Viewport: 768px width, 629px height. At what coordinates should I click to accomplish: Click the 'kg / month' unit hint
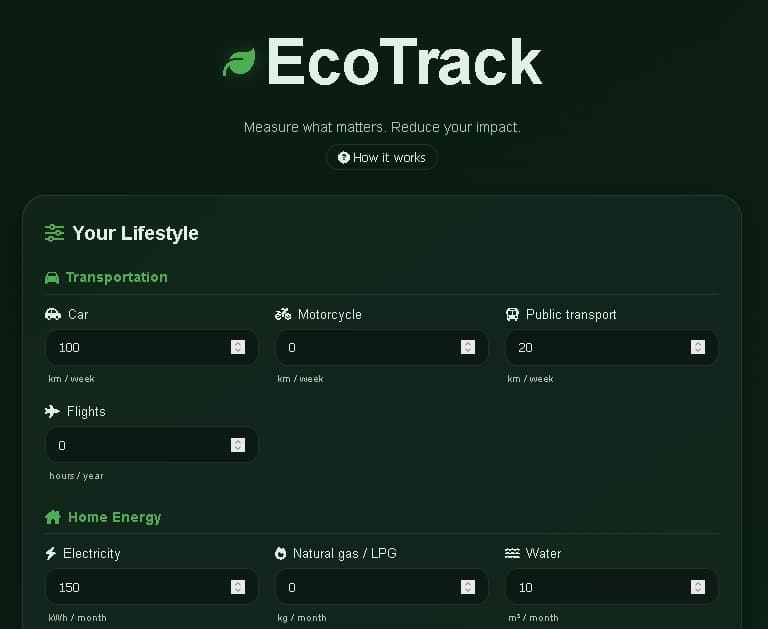tap(302, 618)
